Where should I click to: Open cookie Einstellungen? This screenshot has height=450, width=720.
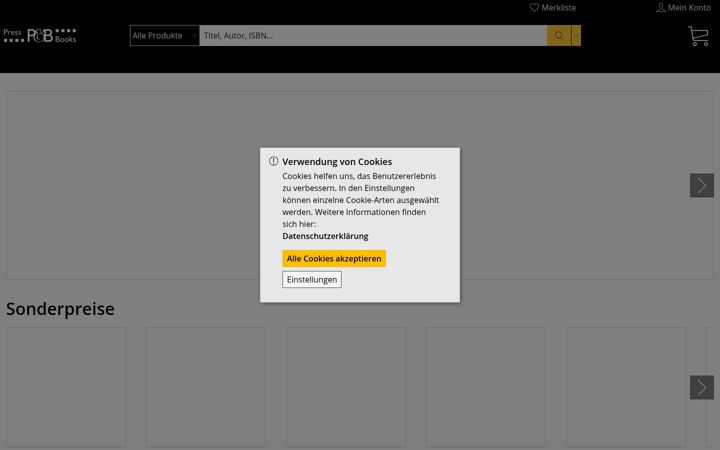(x=312, y=279)
